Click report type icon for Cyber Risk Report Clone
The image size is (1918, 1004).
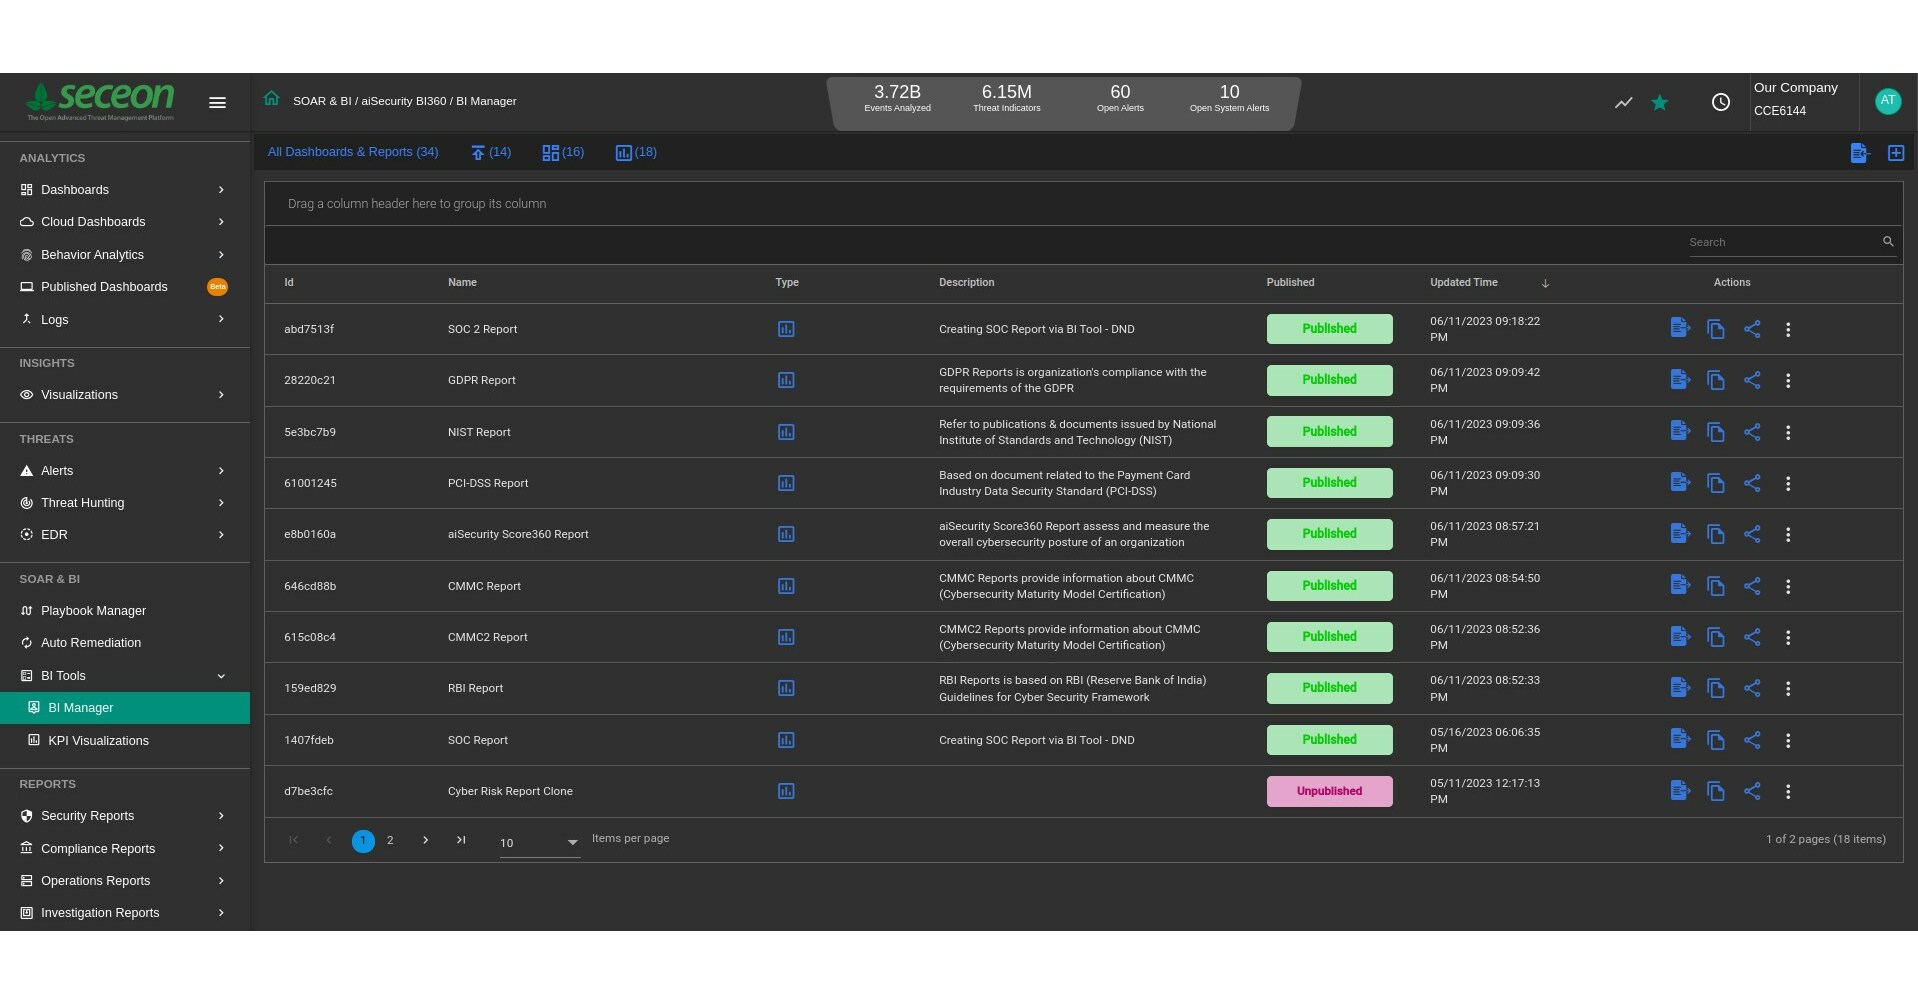point(786,791)
